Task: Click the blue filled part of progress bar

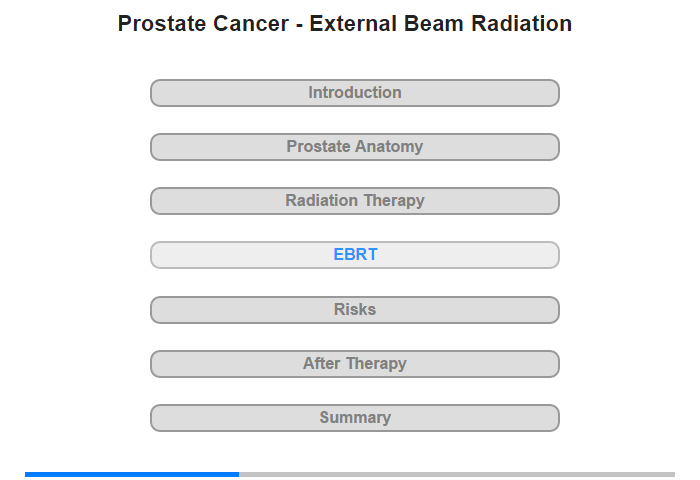Action: coord(132,474)
